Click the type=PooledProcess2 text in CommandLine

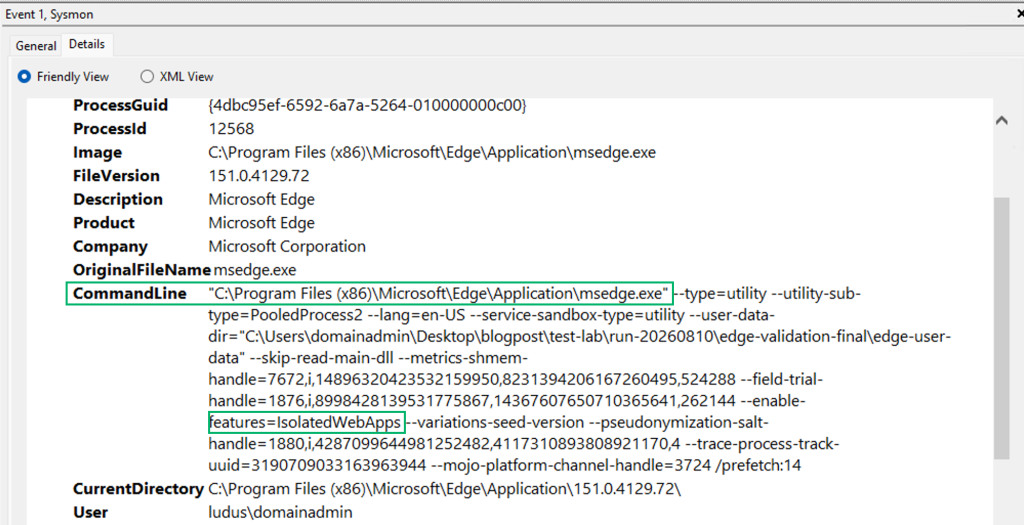pyautogui.click(x=285, y=315)
